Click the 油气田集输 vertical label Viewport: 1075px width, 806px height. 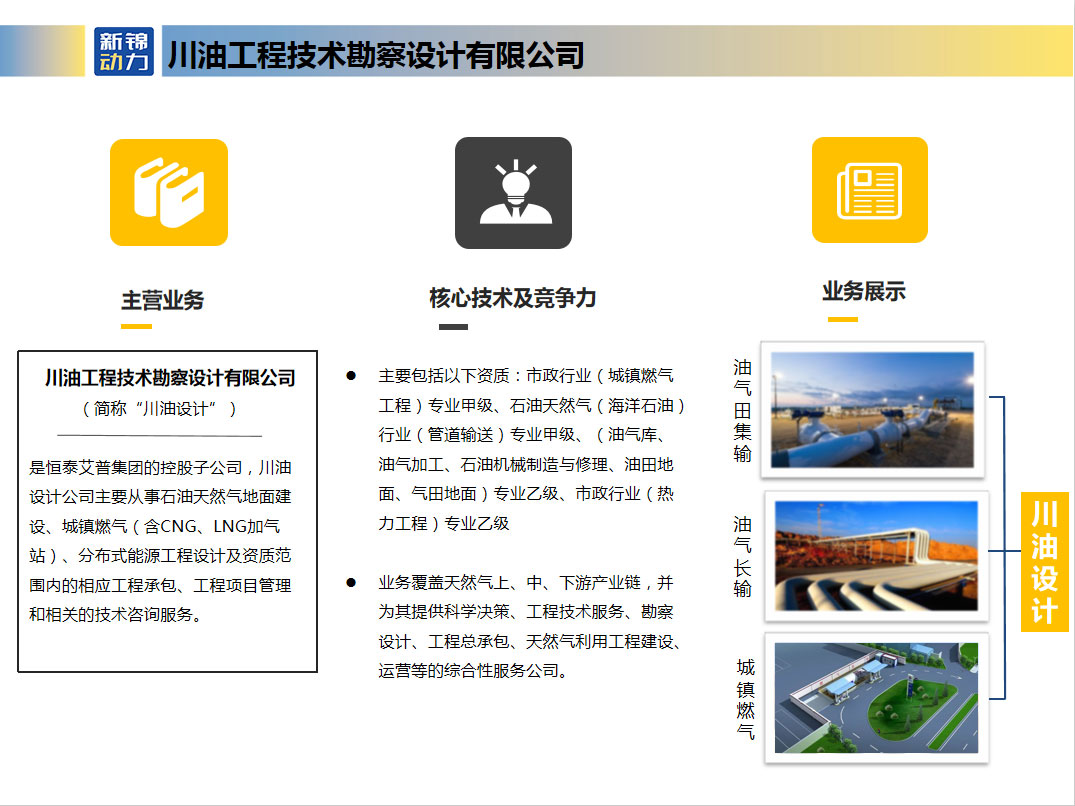click(x=742, y=411)
